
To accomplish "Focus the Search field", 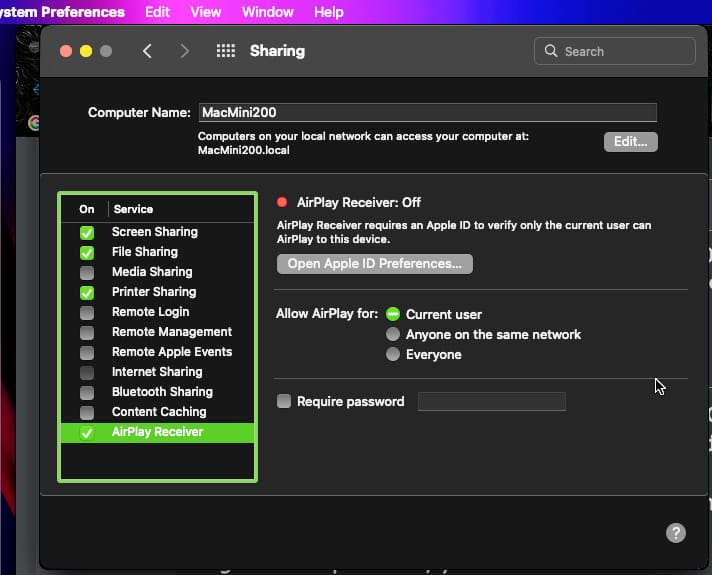I will (x=614, y=51).
